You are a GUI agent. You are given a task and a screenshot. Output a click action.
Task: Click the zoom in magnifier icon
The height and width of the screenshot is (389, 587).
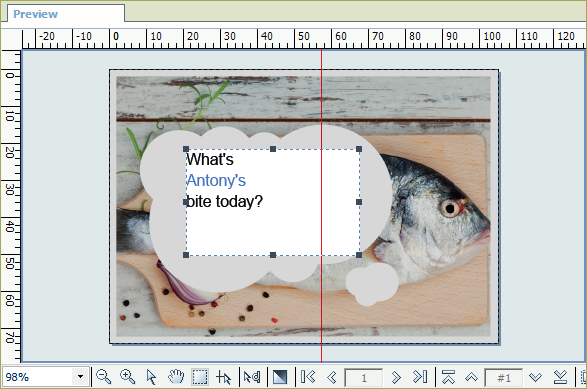coord(127,377)
